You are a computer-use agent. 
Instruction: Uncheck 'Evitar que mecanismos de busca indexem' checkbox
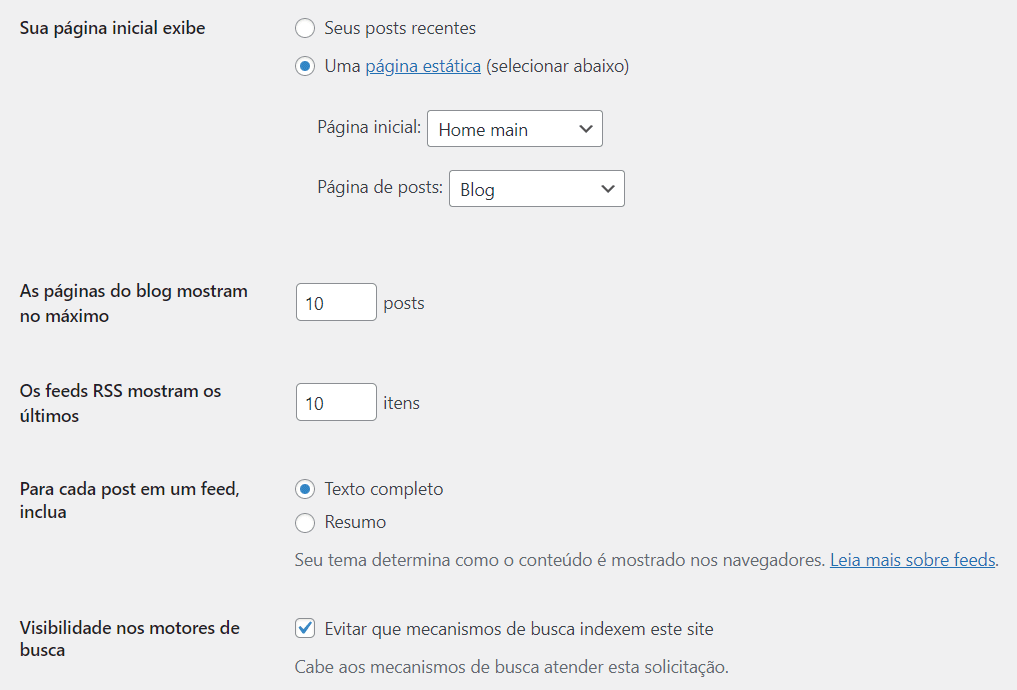point(305,628)
